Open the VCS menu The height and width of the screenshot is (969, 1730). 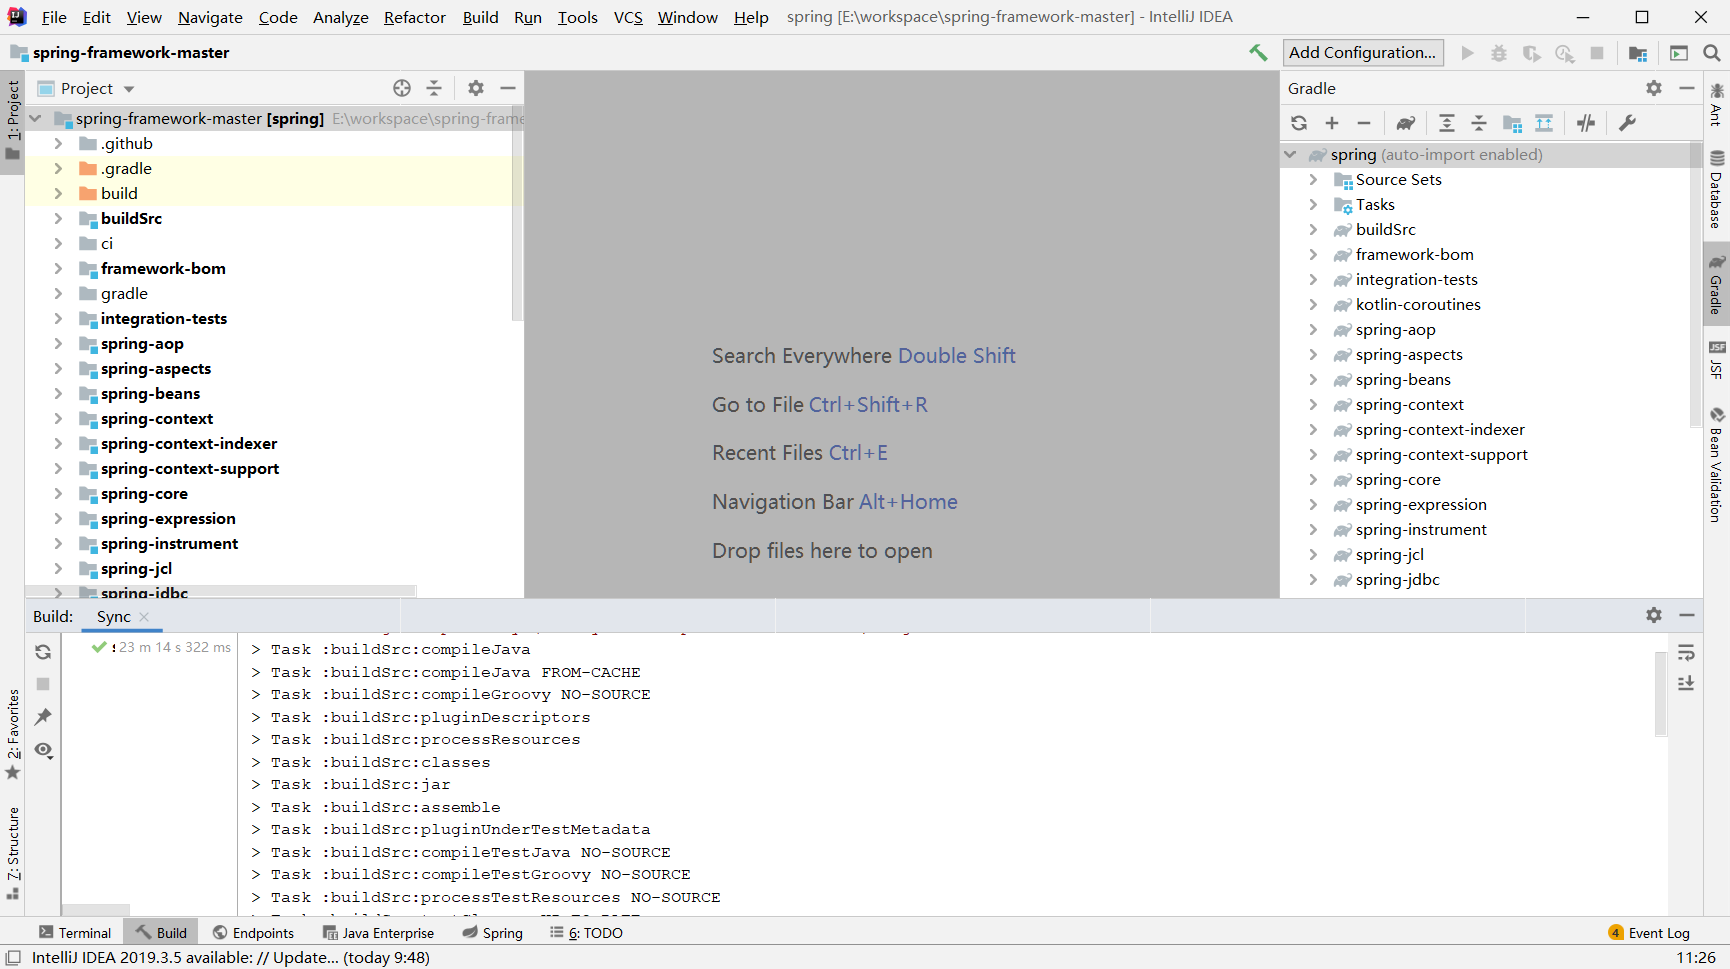[x=628, y=17]
